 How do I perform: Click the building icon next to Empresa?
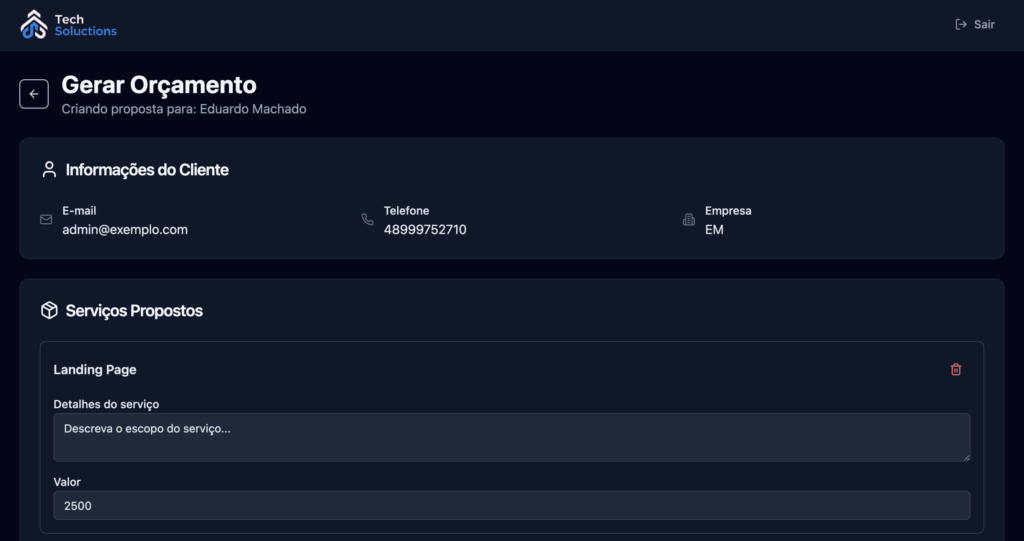coord(688,220)
